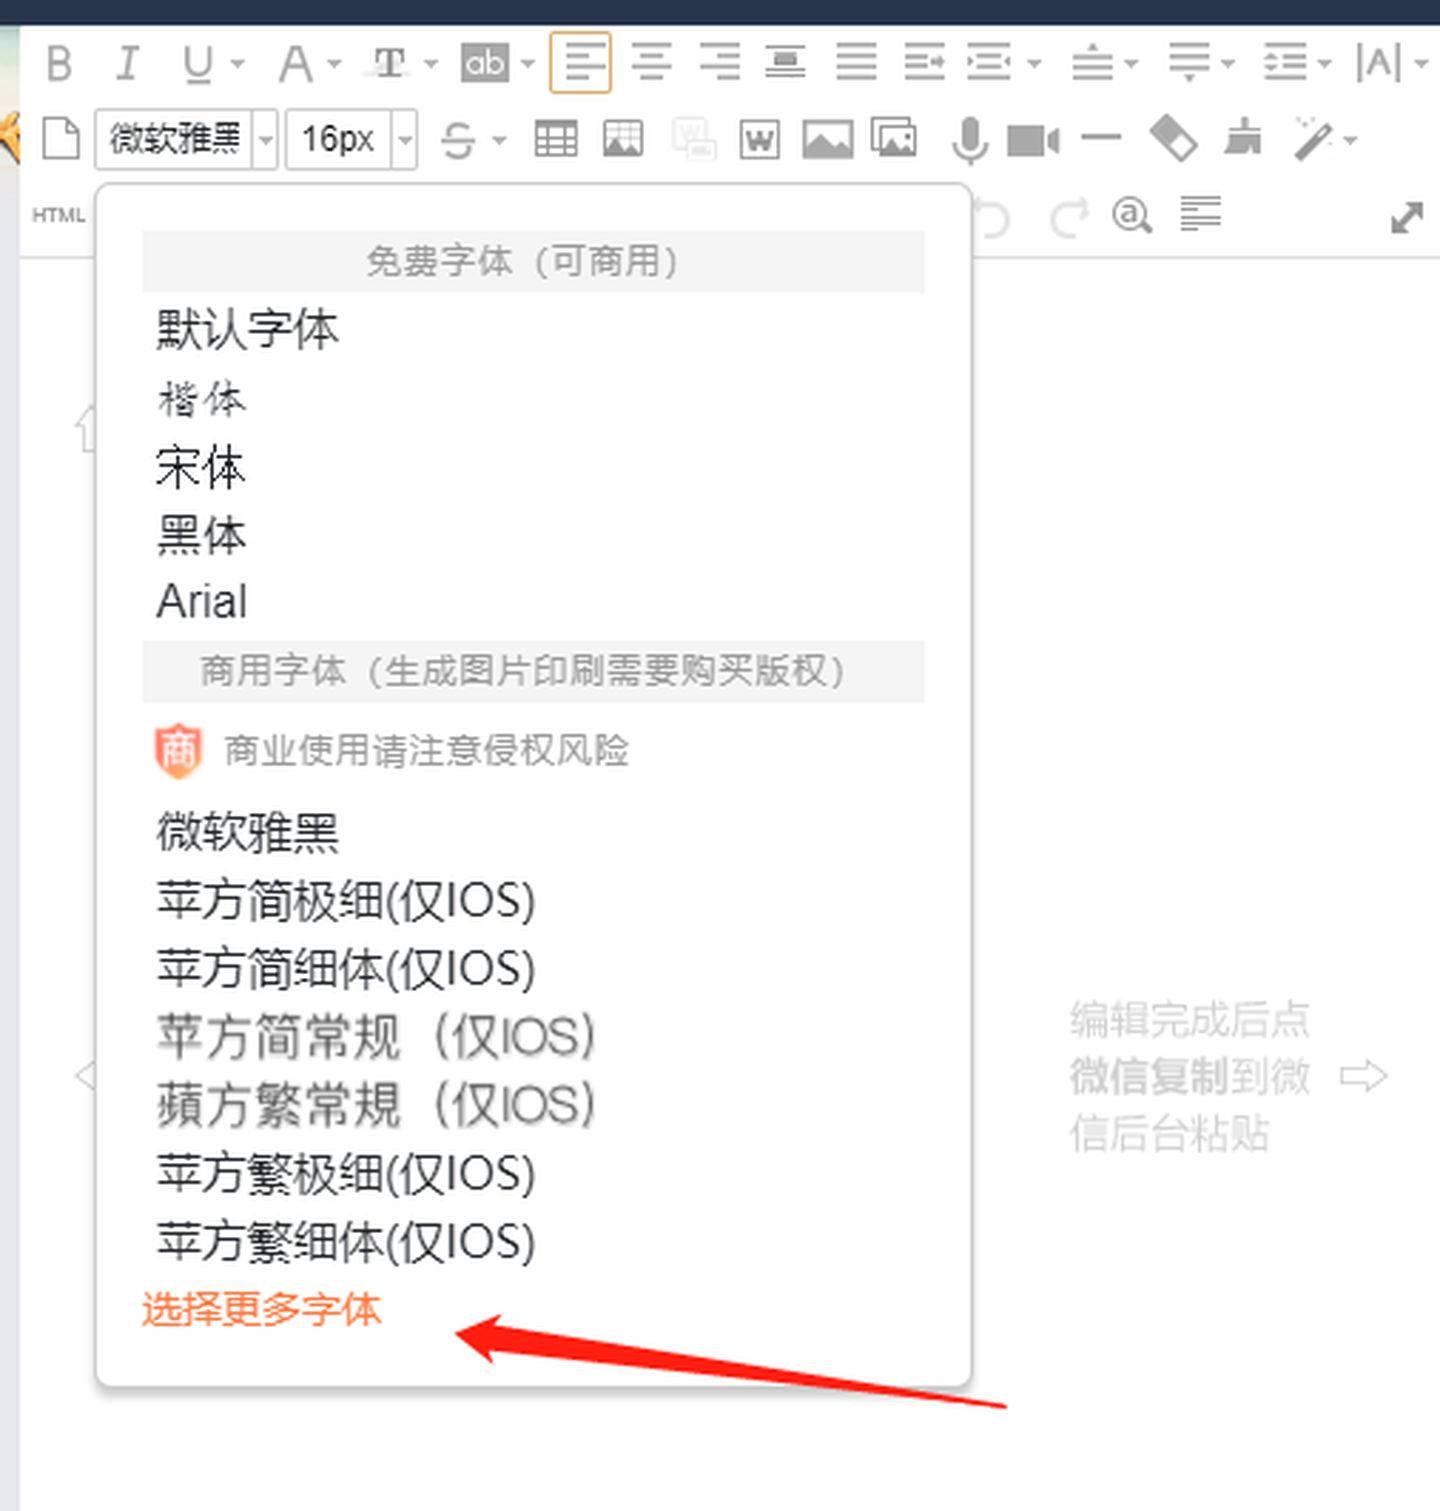Select right alignment
This screenshot has height=1511, width=1440.
[x=719, y=62]
